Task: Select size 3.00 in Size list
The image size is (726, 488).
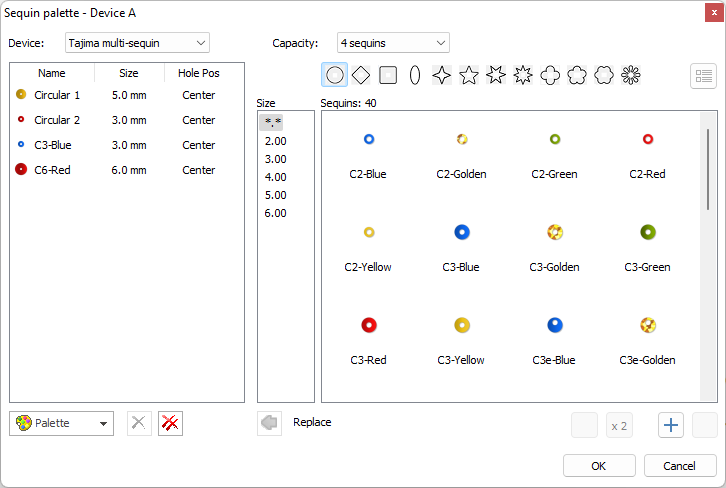Action: point(275,159)
